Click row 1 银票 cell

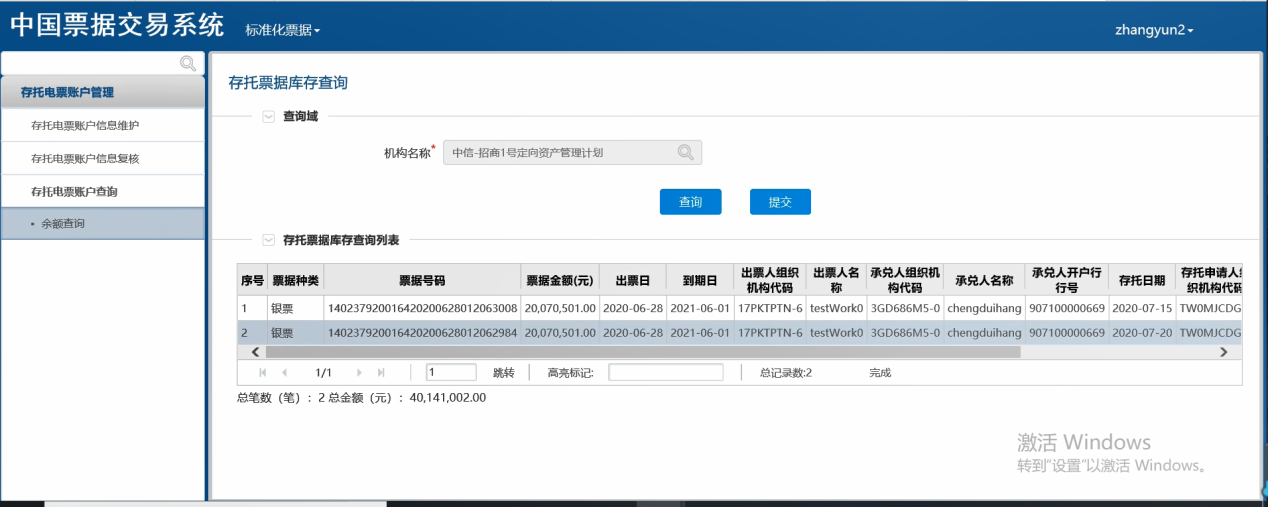pos(295,308)
